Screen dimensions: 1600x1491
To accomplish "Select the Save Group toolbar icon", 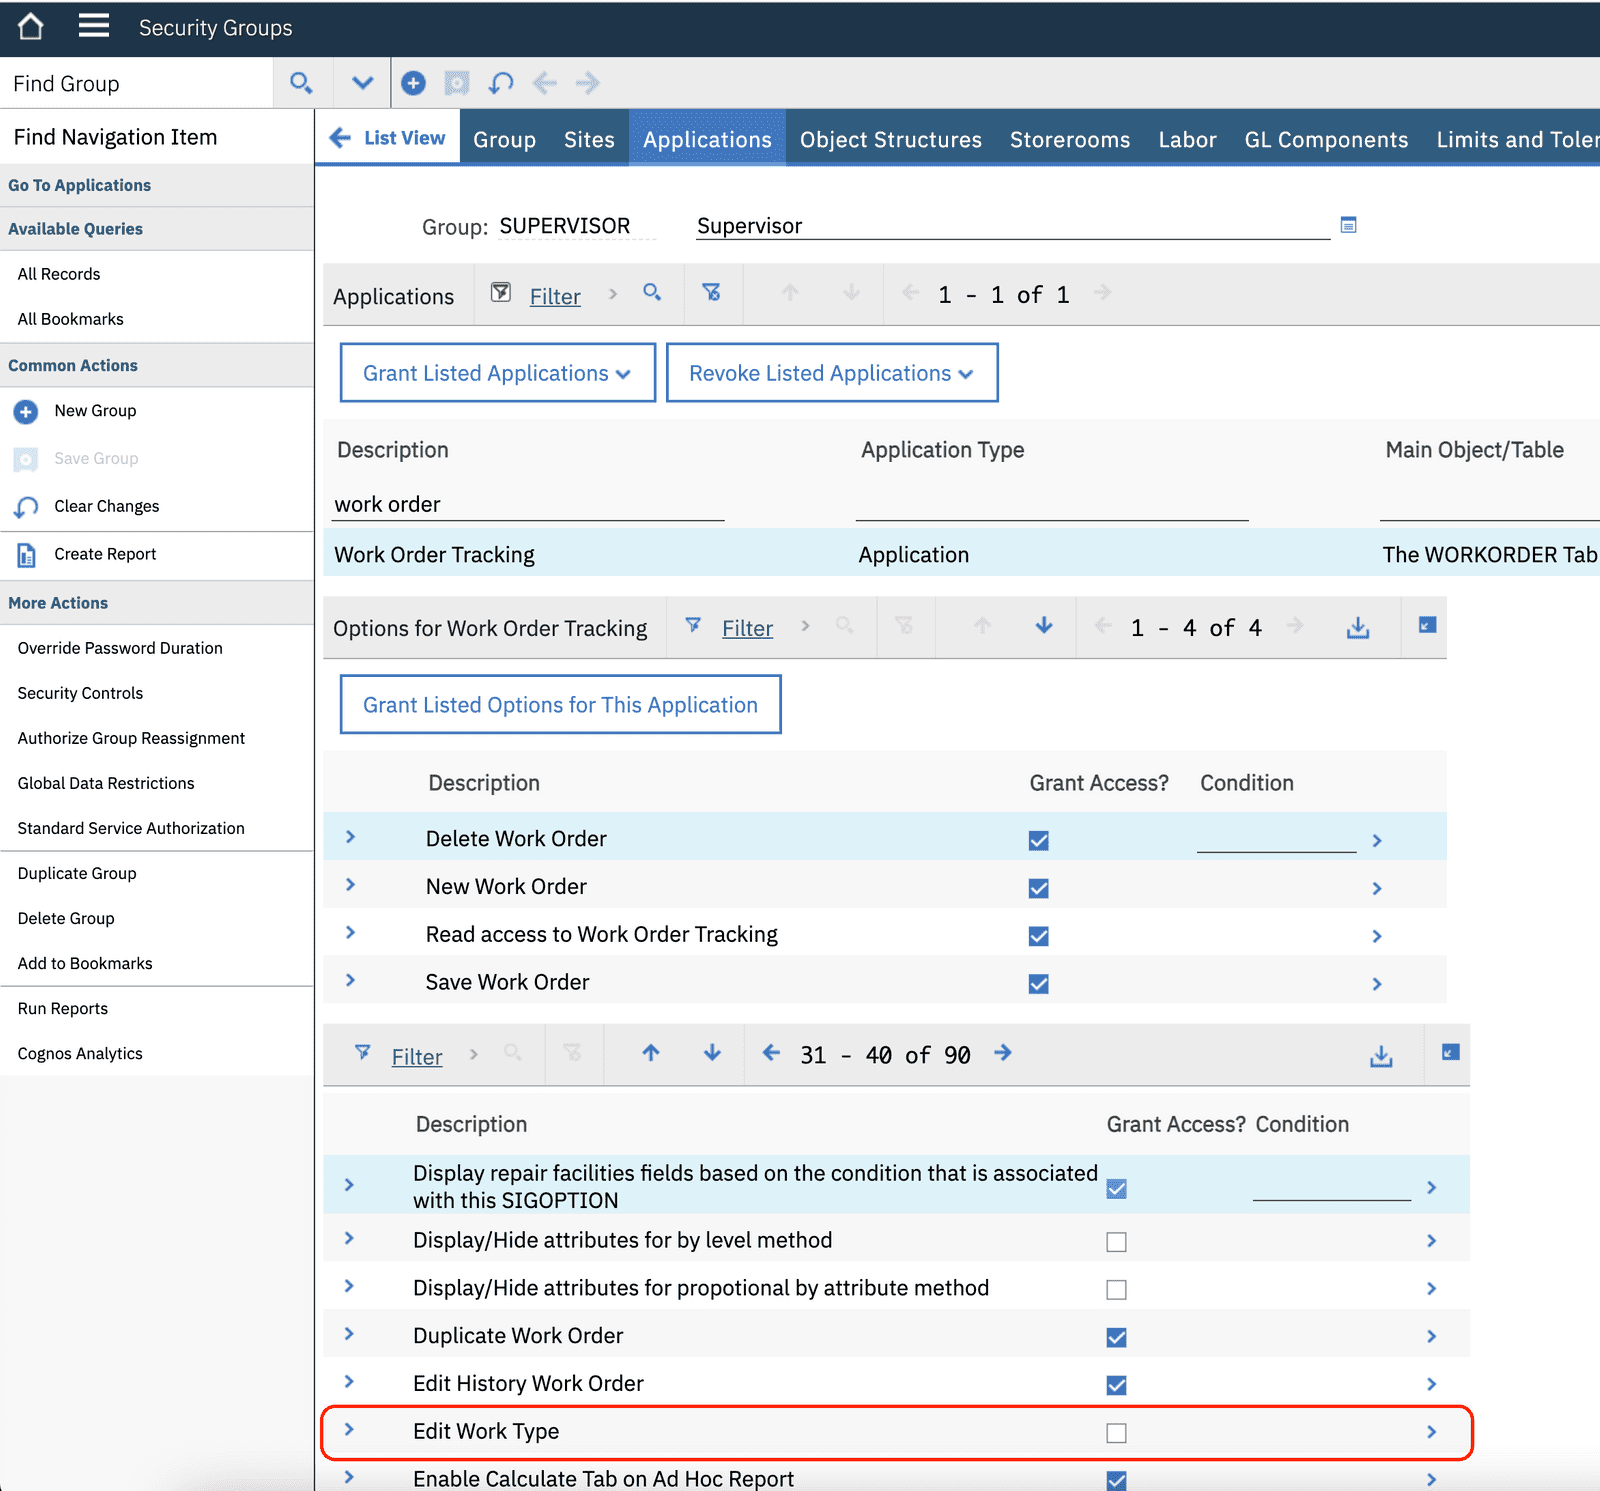I will [x=25, y=459].
